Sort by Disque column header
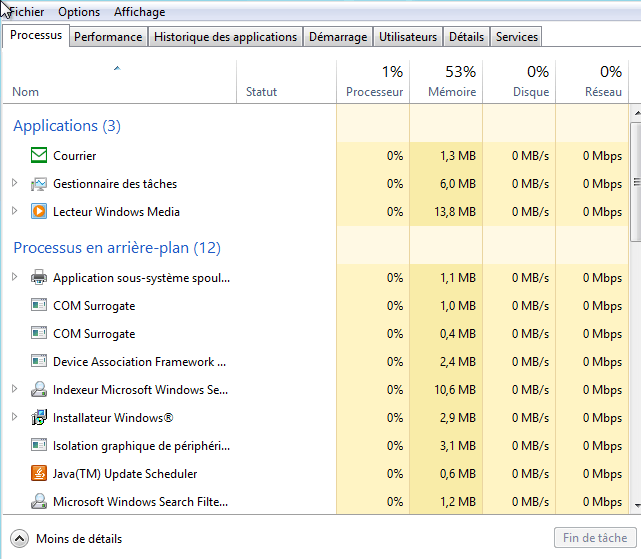The image size is (641, 559). point(519,82)
